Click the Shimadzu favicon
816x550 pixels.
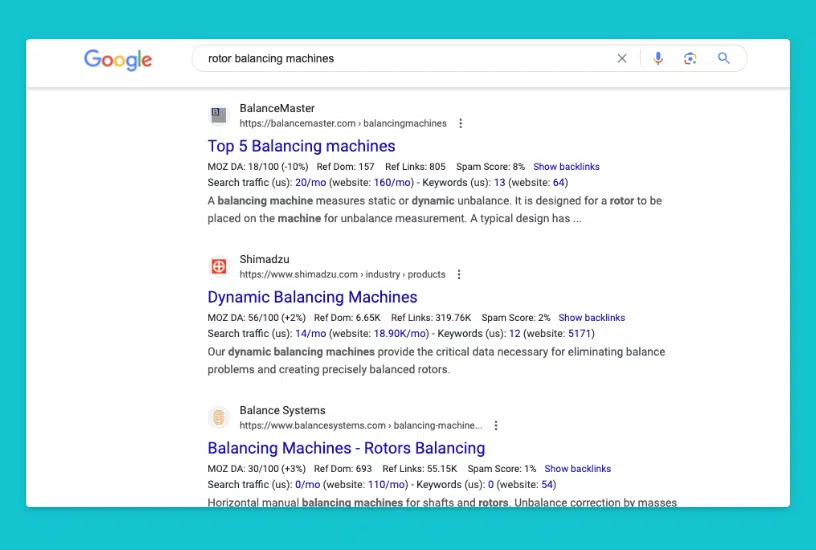[x=219, y=266]
